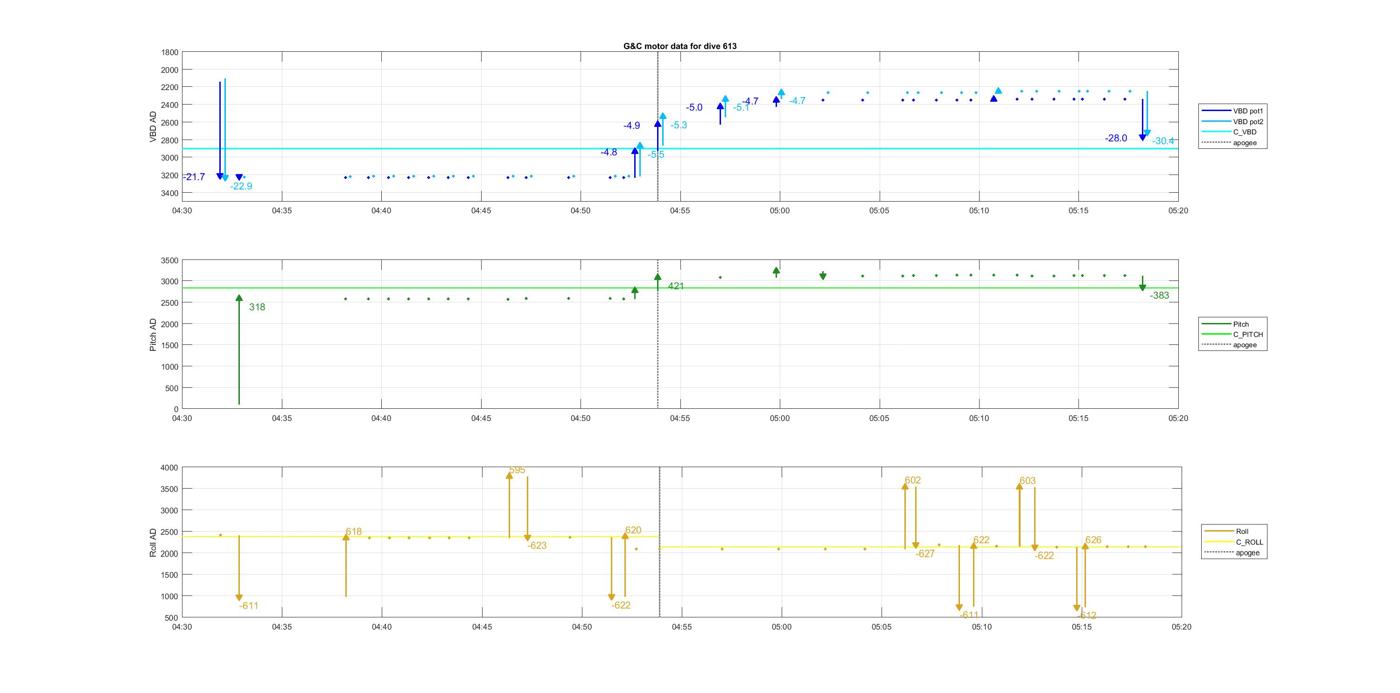Click the tall green pitch arrow labeled 318
The image size is (1400, 693).
pyautogui.click(x=239, y=350)
